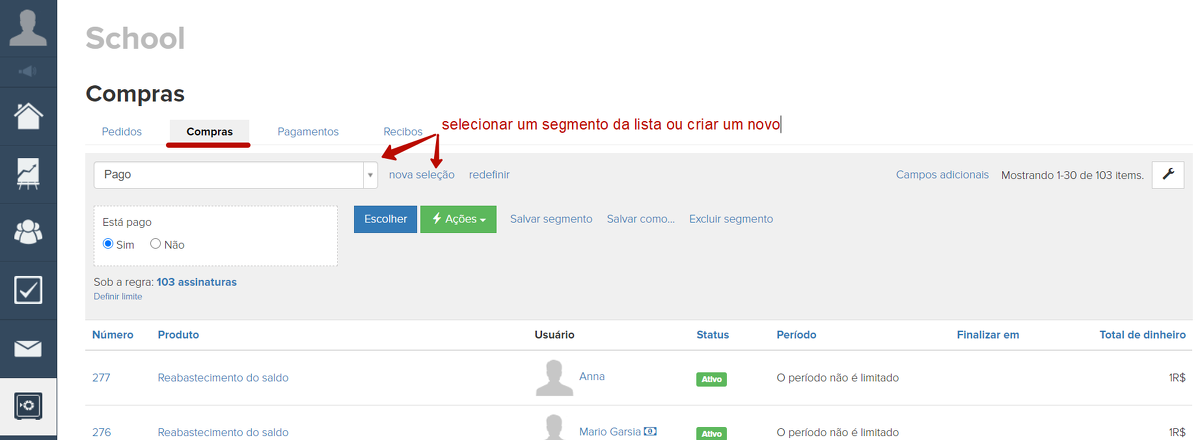The width and height of the screenshot is (1200, 440).
Task: Open the Ações dropdown button
Action: (x=458, y=219)
